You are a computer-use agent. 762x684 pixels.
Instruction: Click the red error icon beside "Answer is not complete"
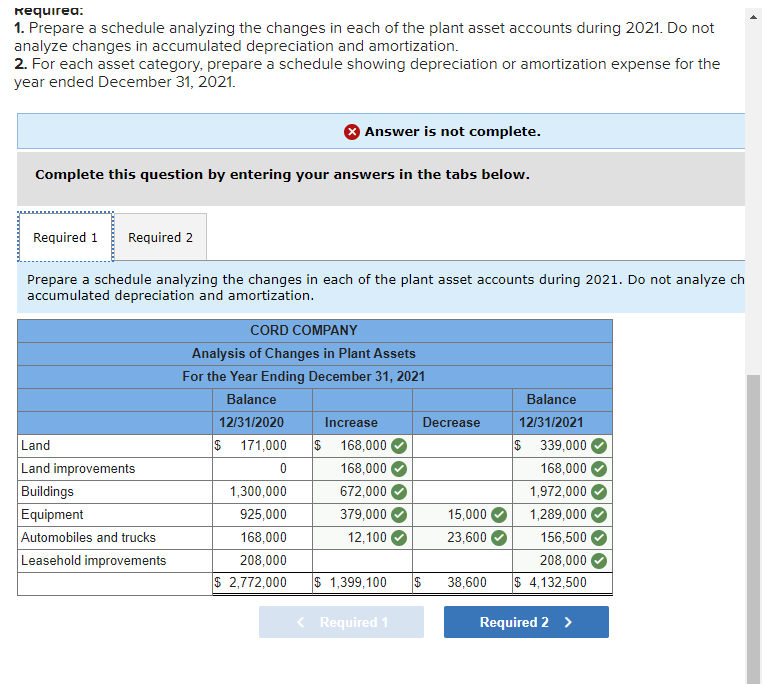tap(352, 132)
